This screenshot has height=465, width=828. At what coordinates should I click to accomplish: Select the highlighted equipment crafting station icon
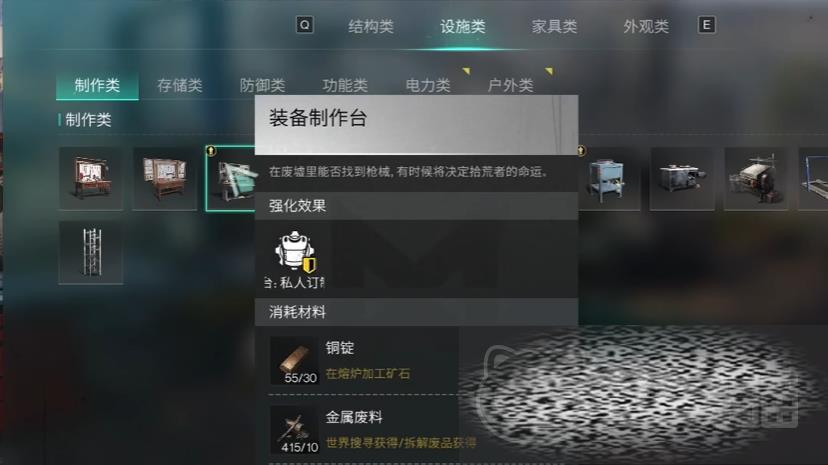tap(230, 179)
